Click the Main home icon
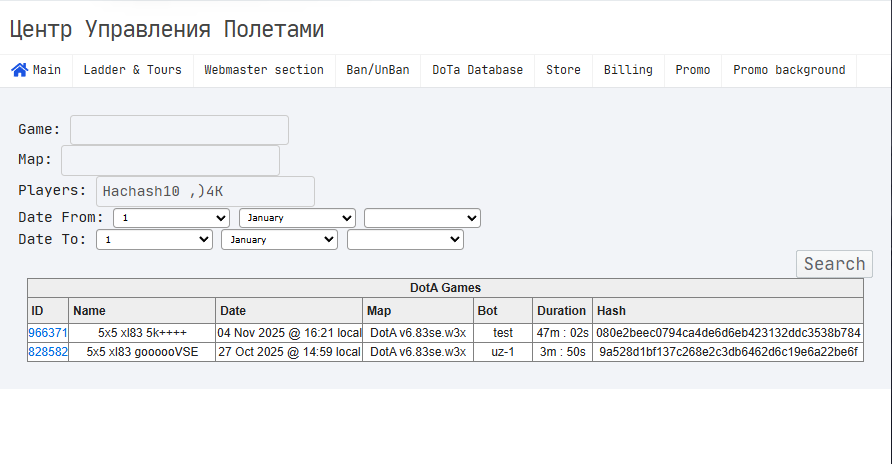Image resolution: width=892 pixels, height=464 pixels. click(19, 70)
